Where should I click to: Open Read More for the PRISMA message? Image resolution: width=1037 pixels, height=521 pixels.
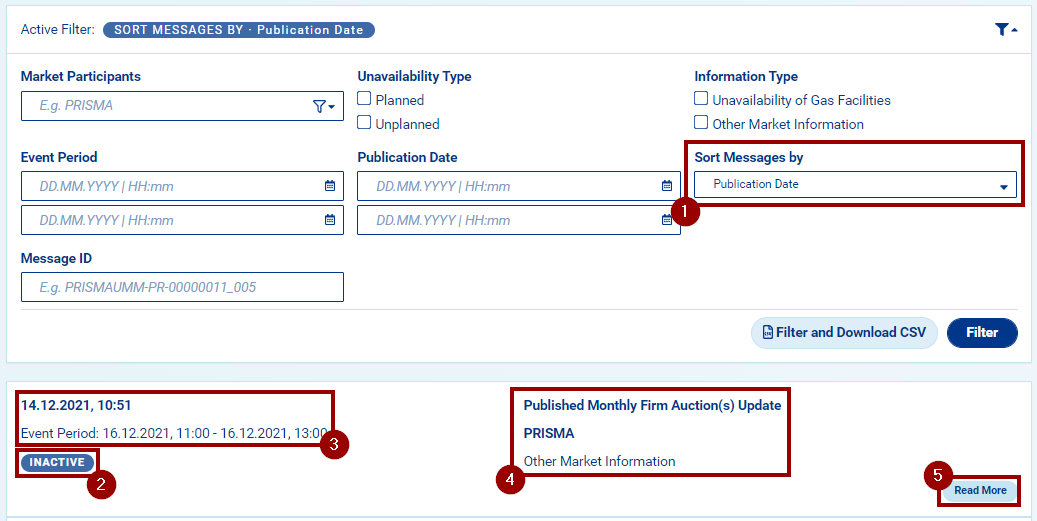coord(980,491)
